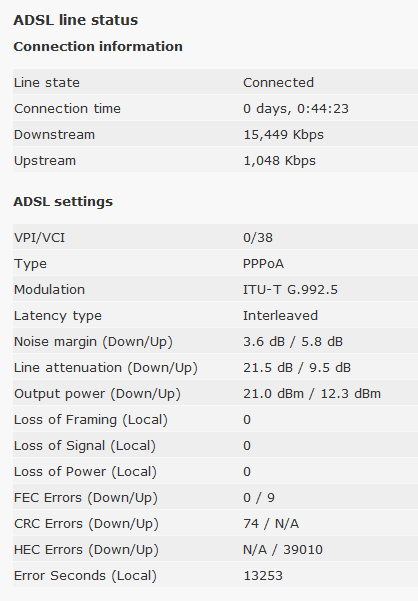This screenshot has width=418, height=601.
Task: Select the ADSL settings heading
Action: click(x=63, y=202)
